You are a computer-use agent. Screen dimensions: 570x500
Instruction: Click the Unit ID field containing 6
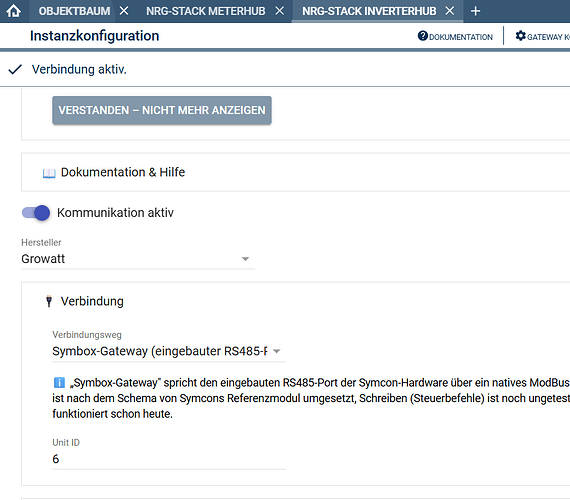[x=169, y=459]
